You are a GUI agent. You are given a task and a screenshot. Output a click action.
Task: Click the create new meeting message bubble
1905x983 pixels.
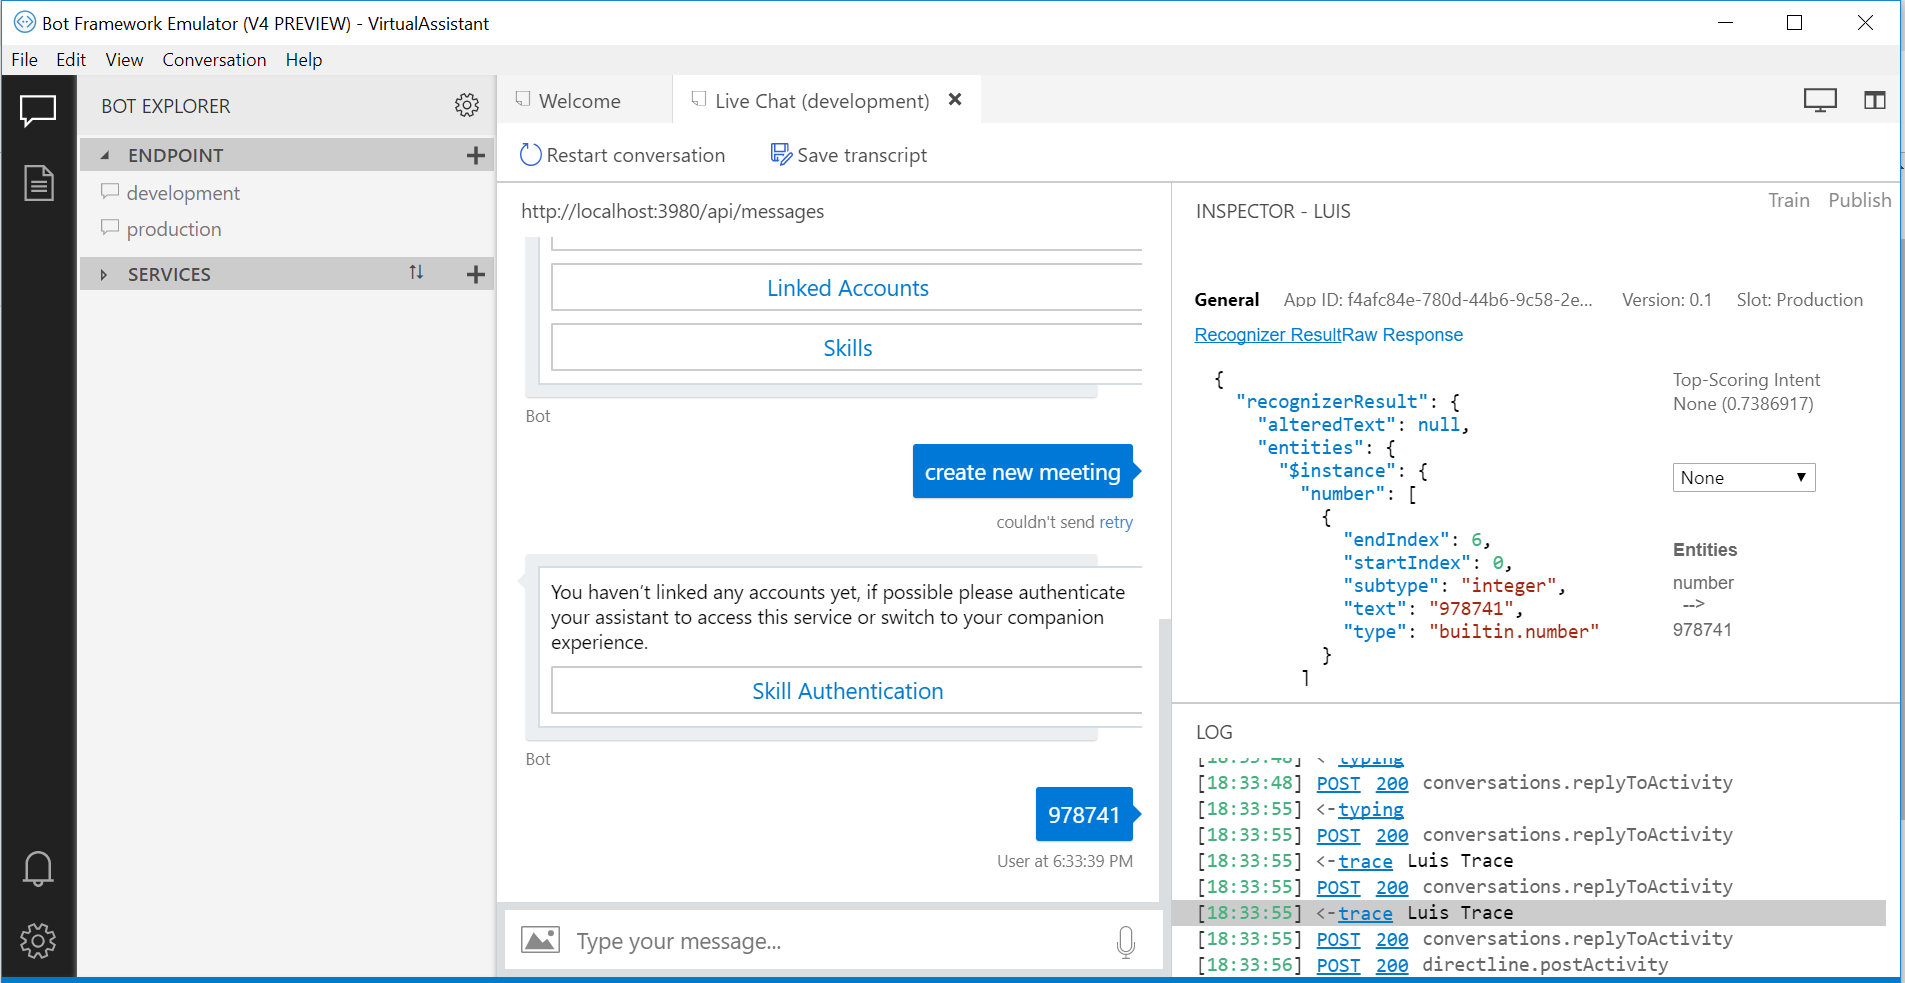click(1022, 472)
